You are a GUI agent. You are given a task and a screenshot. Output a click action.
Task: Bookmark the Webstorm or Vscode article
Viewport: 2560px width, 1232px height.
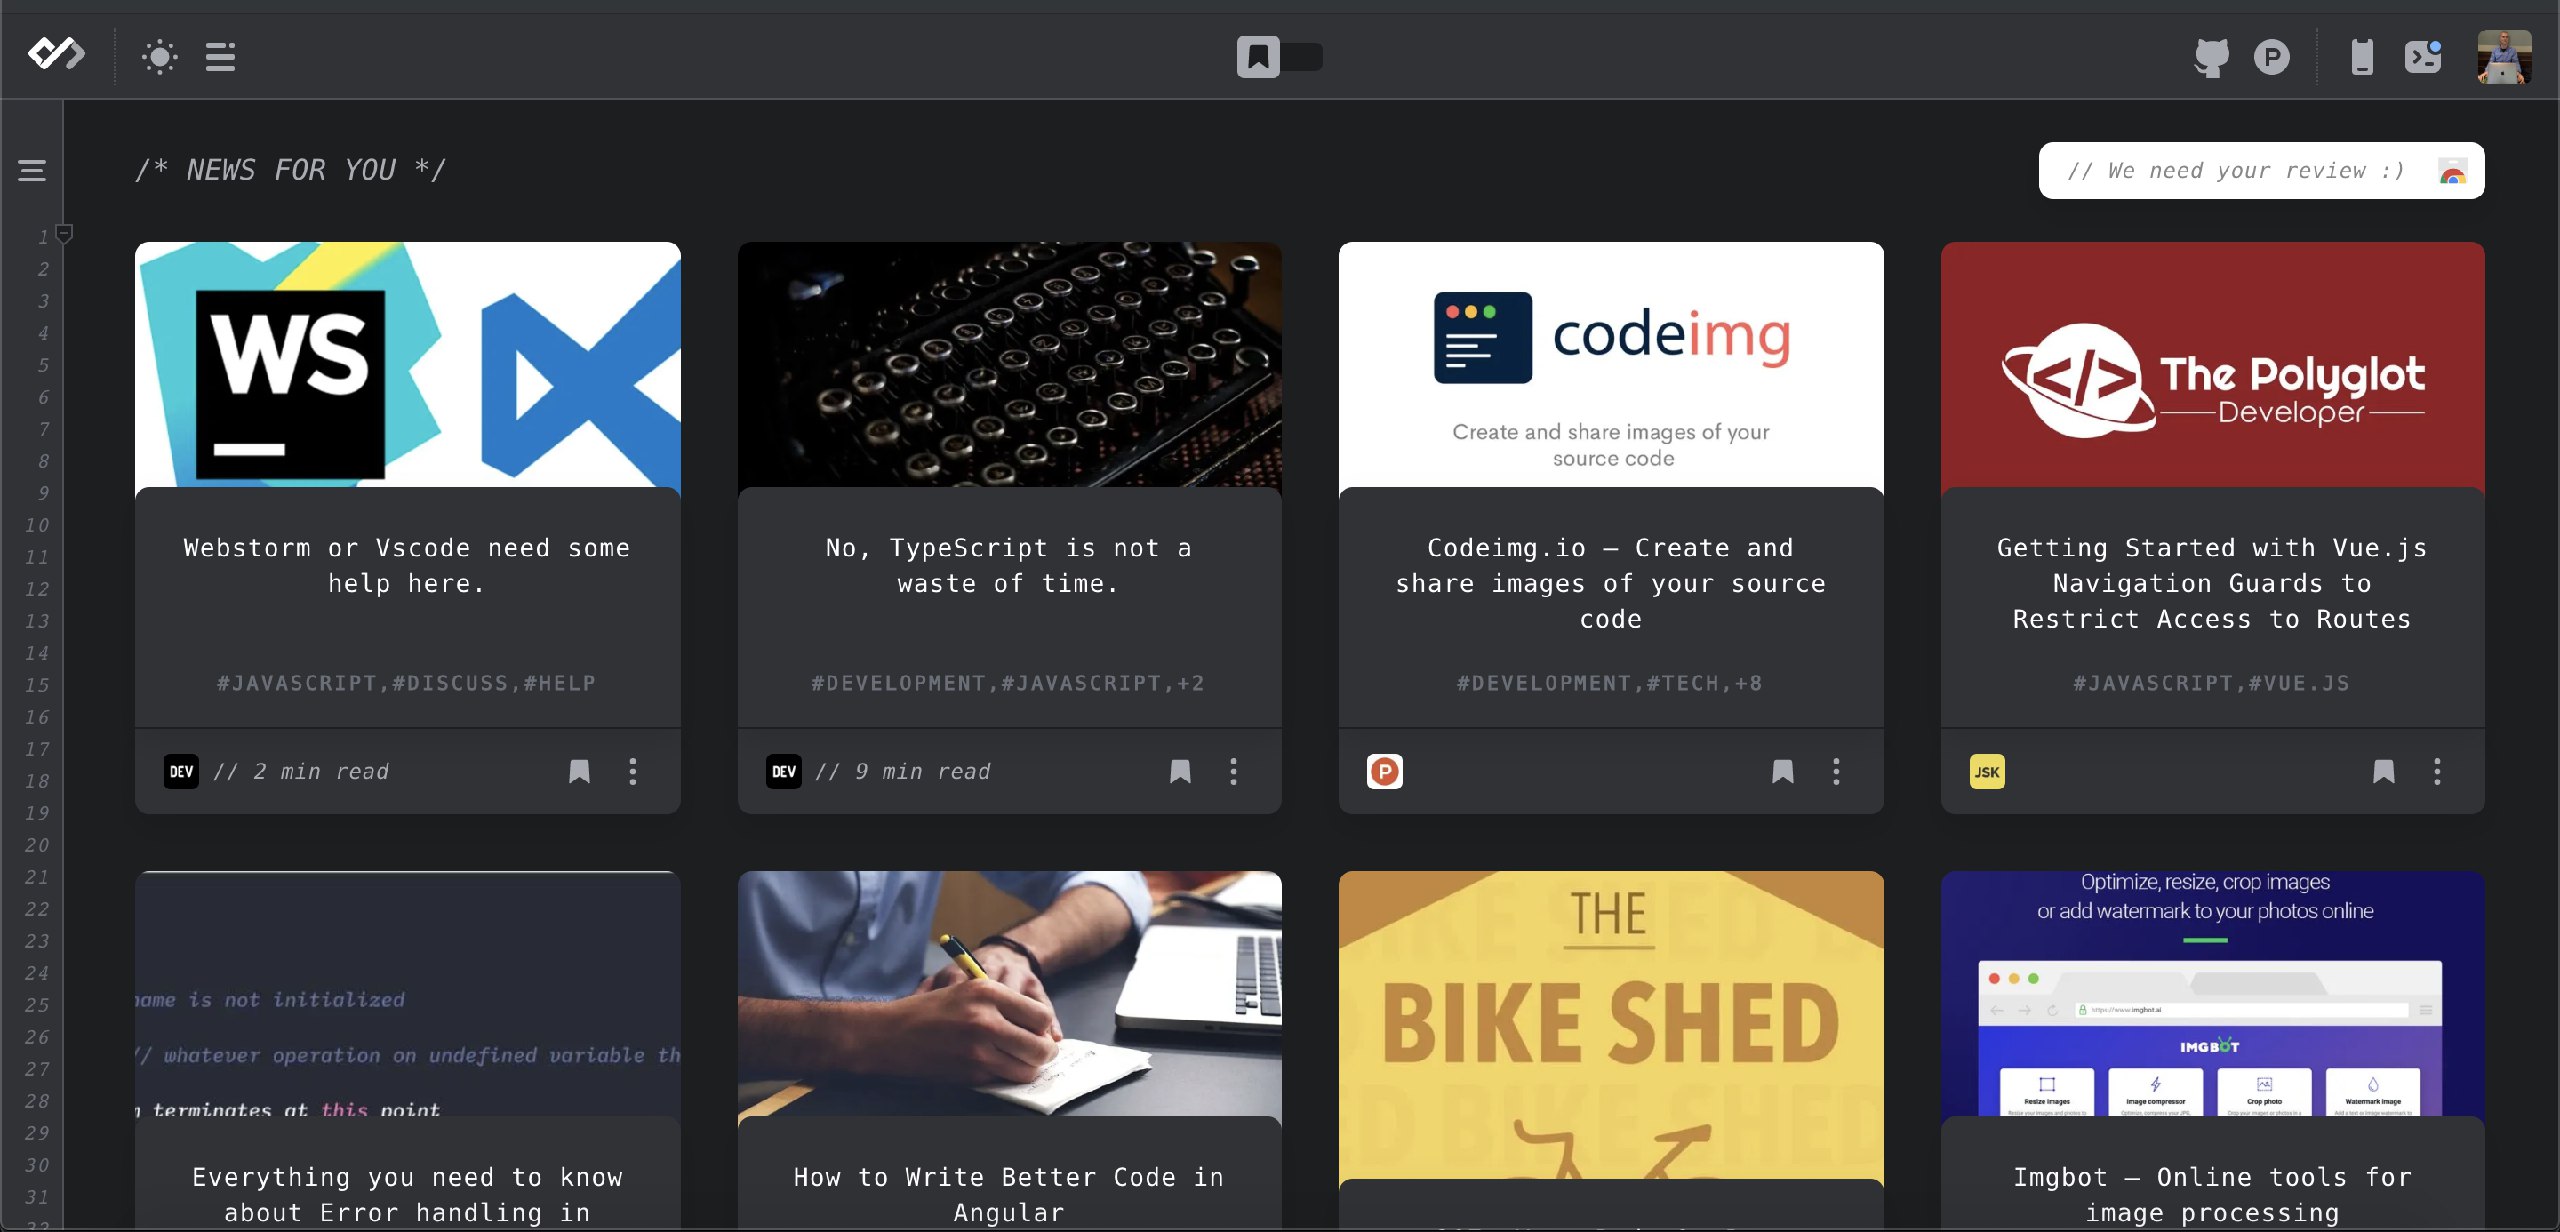coord(579,771)
